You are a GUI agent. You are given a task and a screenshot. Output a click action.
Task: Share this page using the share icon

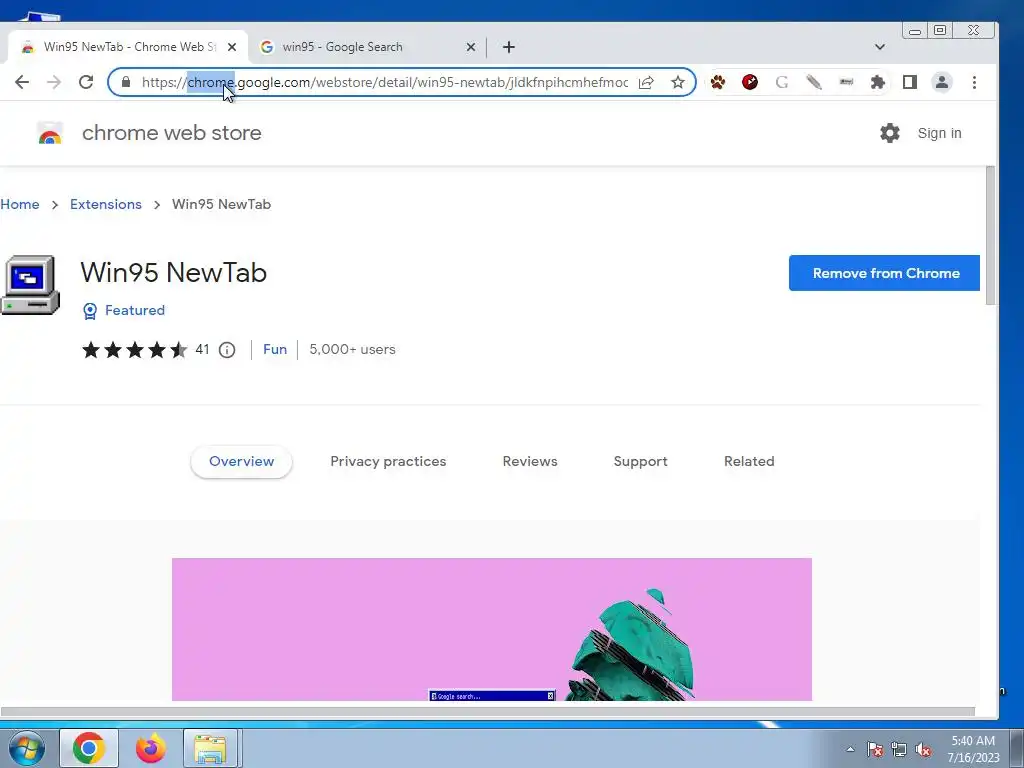pyautogui.click(x=646, y=82)
